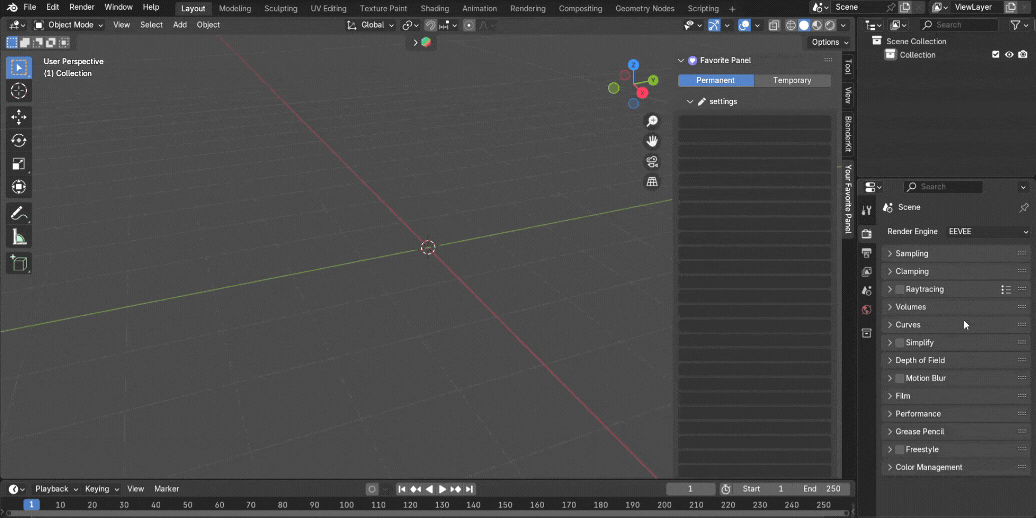Pick the Annotate tool

point(18,213)
